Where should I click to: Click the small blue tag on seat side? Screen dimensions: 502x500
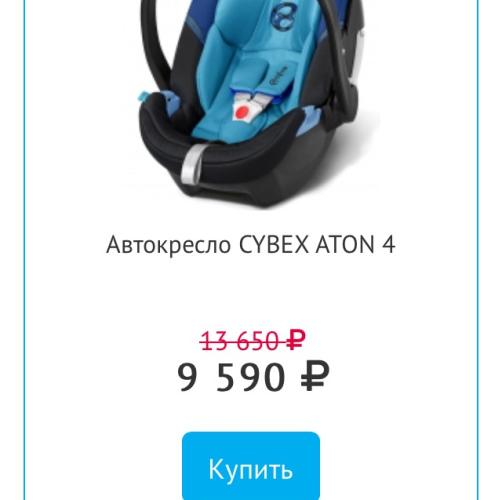point(143,97)
